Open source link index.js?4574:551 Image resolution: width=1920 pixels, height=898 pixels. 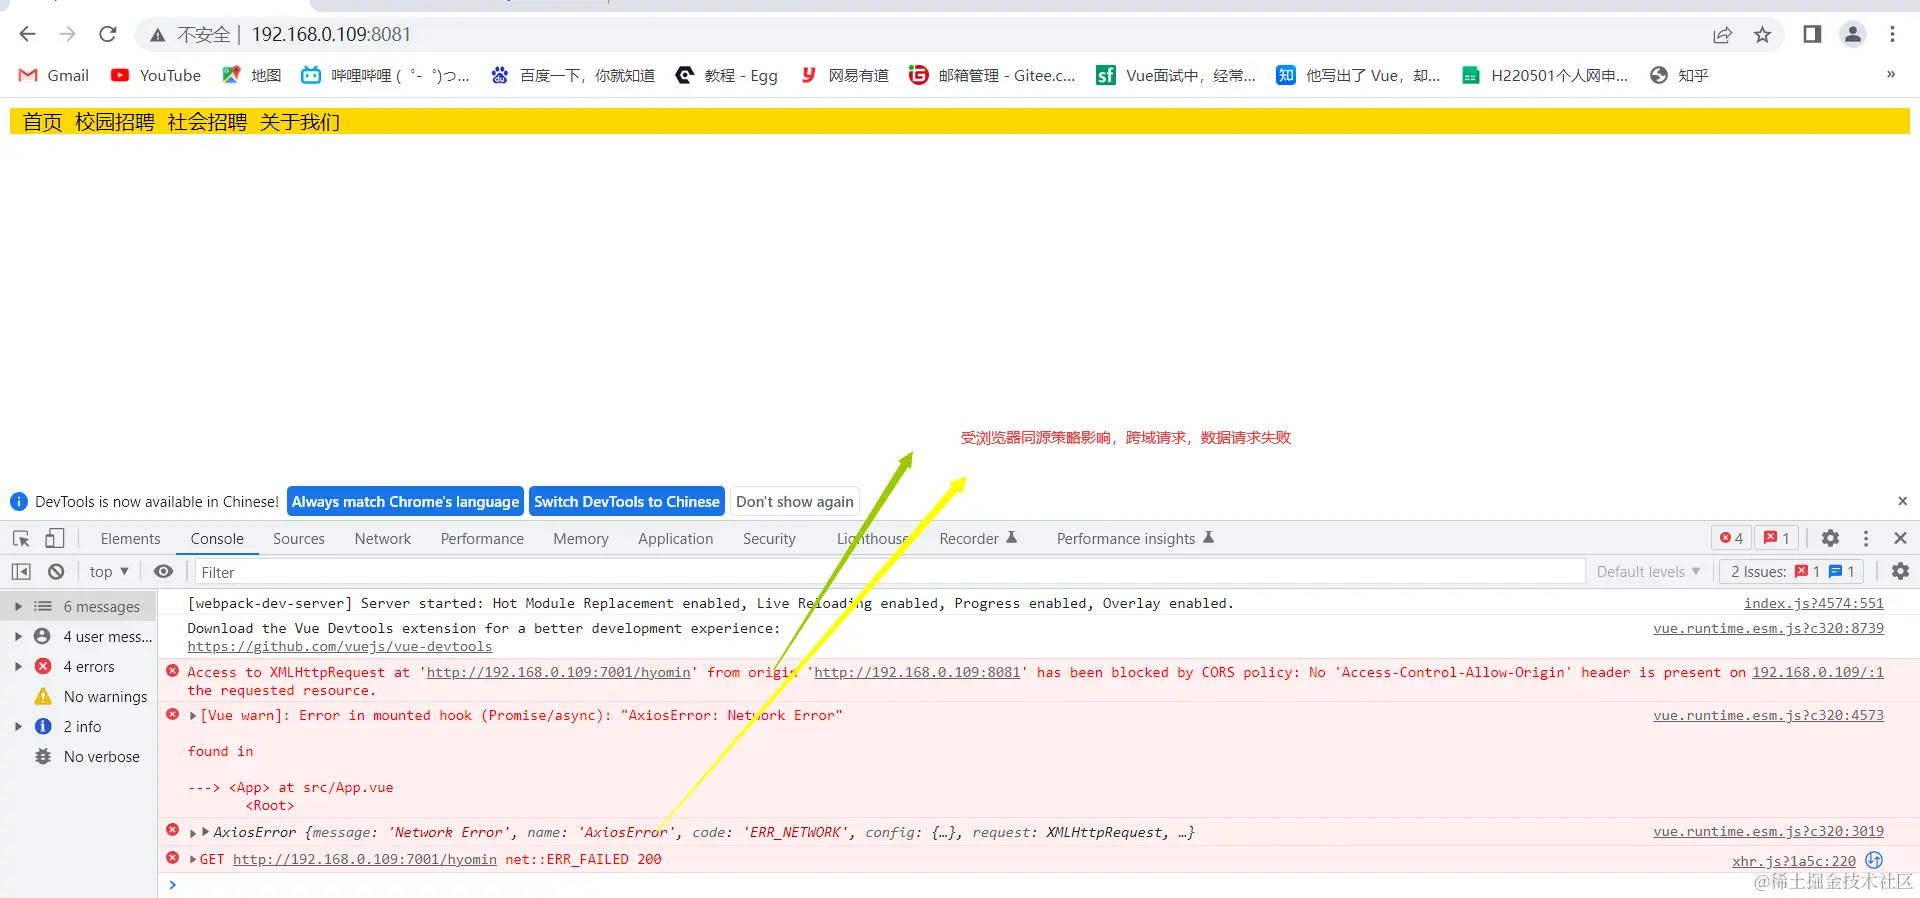coord(1814,603)
